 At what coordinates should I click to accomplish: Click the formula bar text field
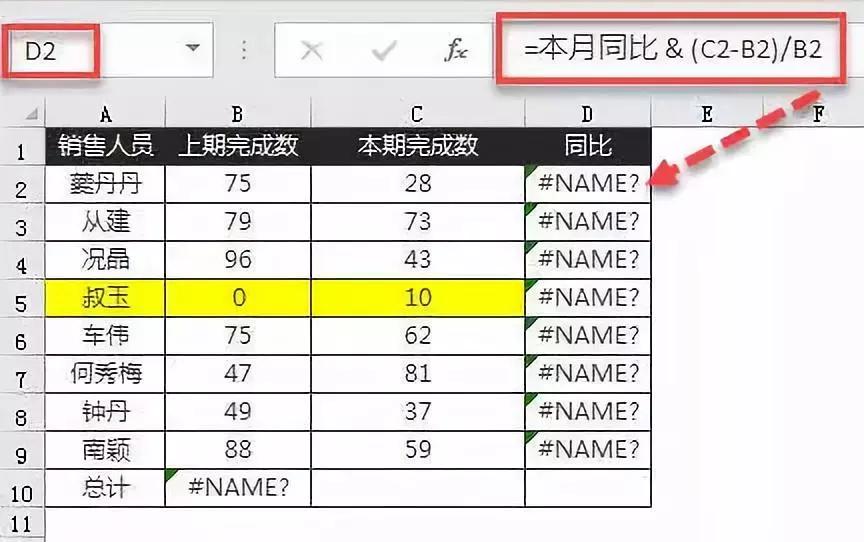click(x=671, y=49)
